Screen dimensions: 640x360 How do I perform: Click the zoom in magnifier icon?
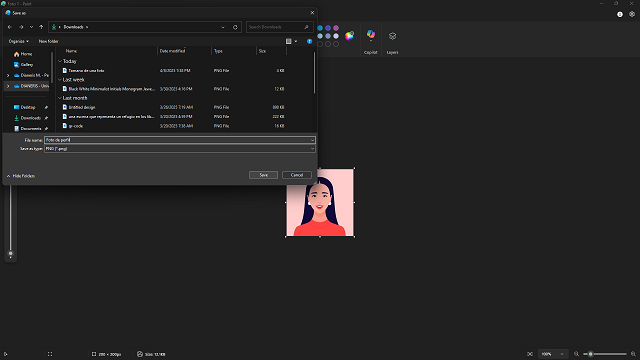coord(633,354)
